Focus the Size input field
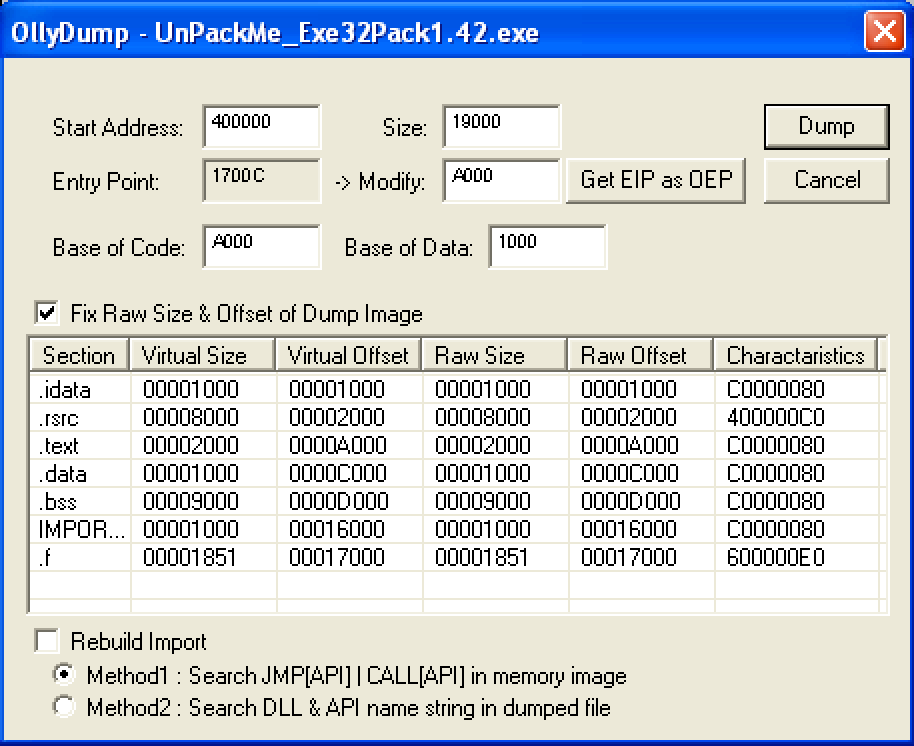 pos(501,126)
